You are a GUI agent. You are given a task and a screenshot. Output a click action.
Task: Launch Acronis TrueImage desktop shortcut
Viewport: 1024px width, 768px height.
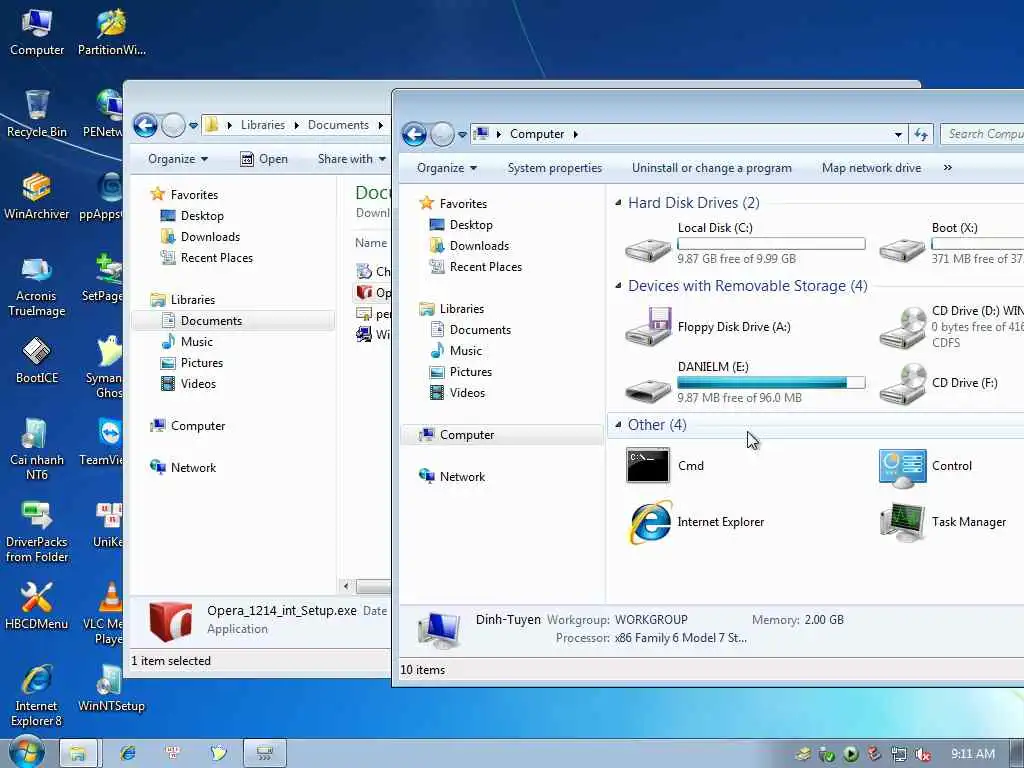coord(37,286)
